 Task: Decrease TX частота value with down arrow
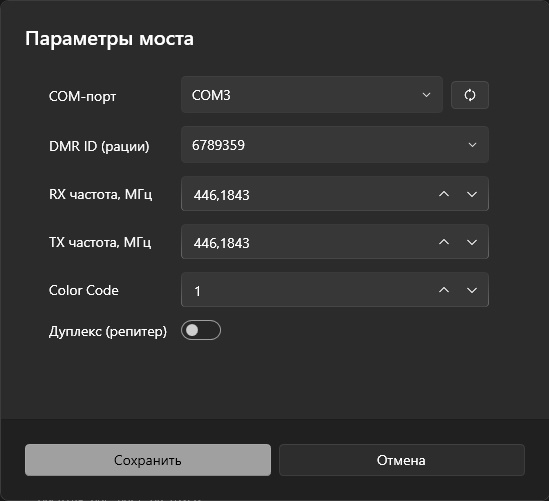pyautogui.click(x=472, y=242)
